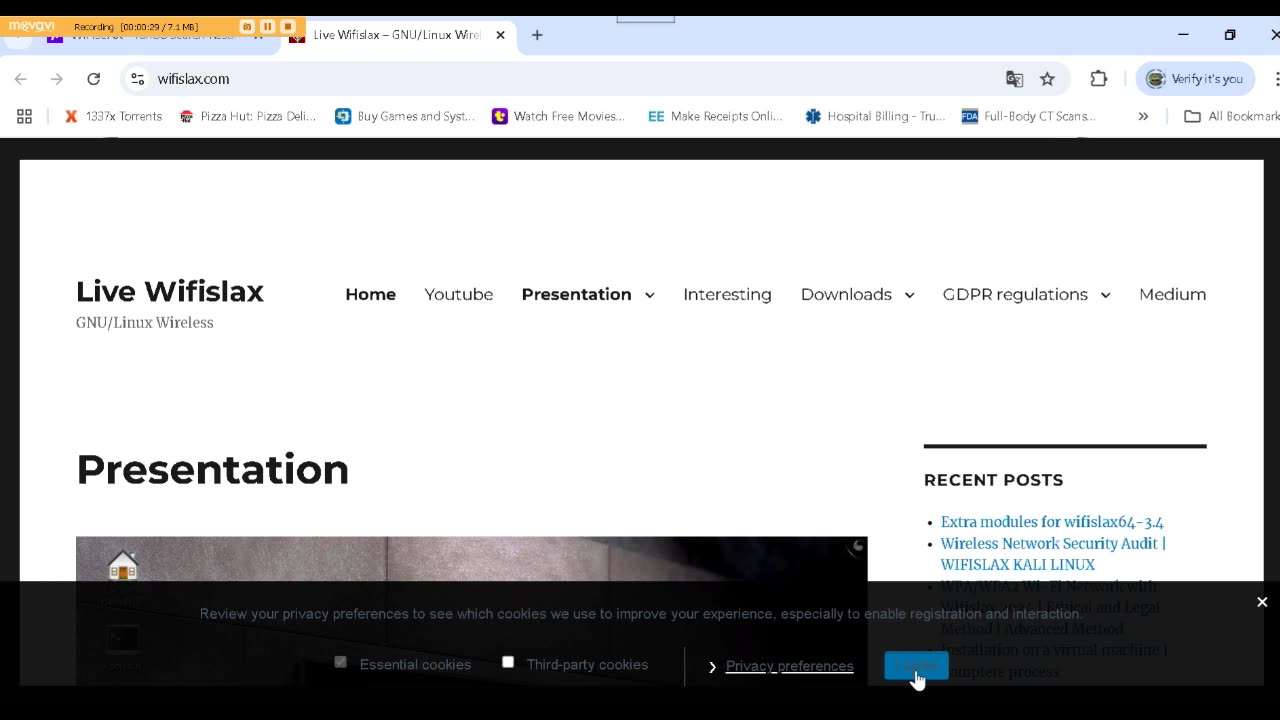The height and width of the screenshot is (720, 1280).
Task: Open Presentation menu item
Action: point(576,294)
